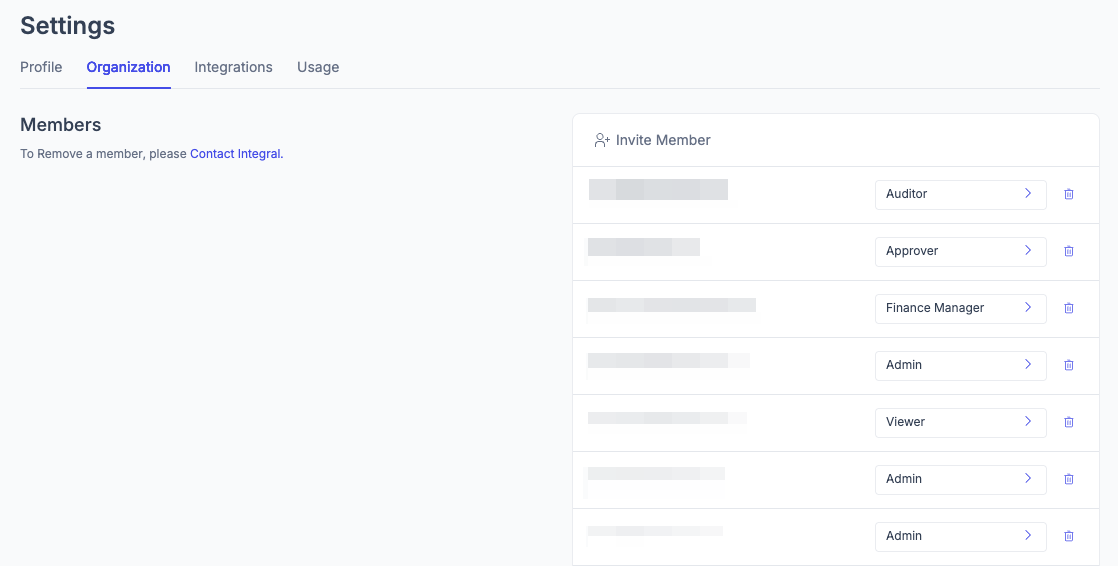Expand the Approver role selector
This screenshot has width=1118, height=566.
(960, 251)
